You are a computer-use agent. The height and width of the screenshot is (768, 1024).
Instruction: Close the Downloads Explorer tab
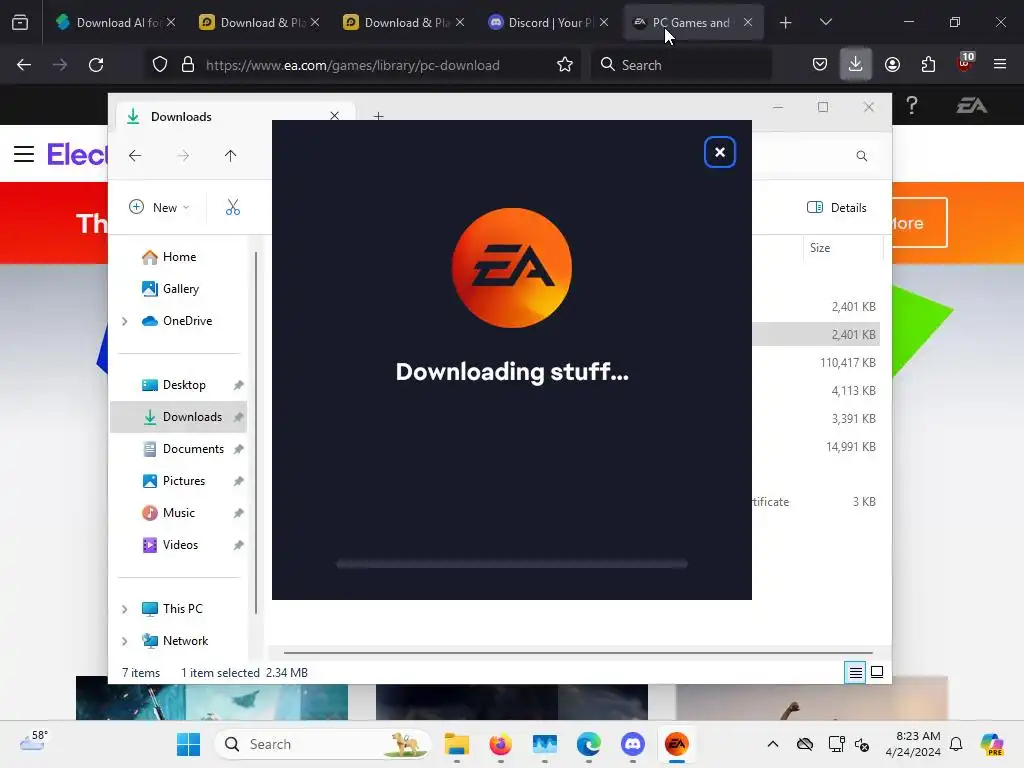(334, 116)
